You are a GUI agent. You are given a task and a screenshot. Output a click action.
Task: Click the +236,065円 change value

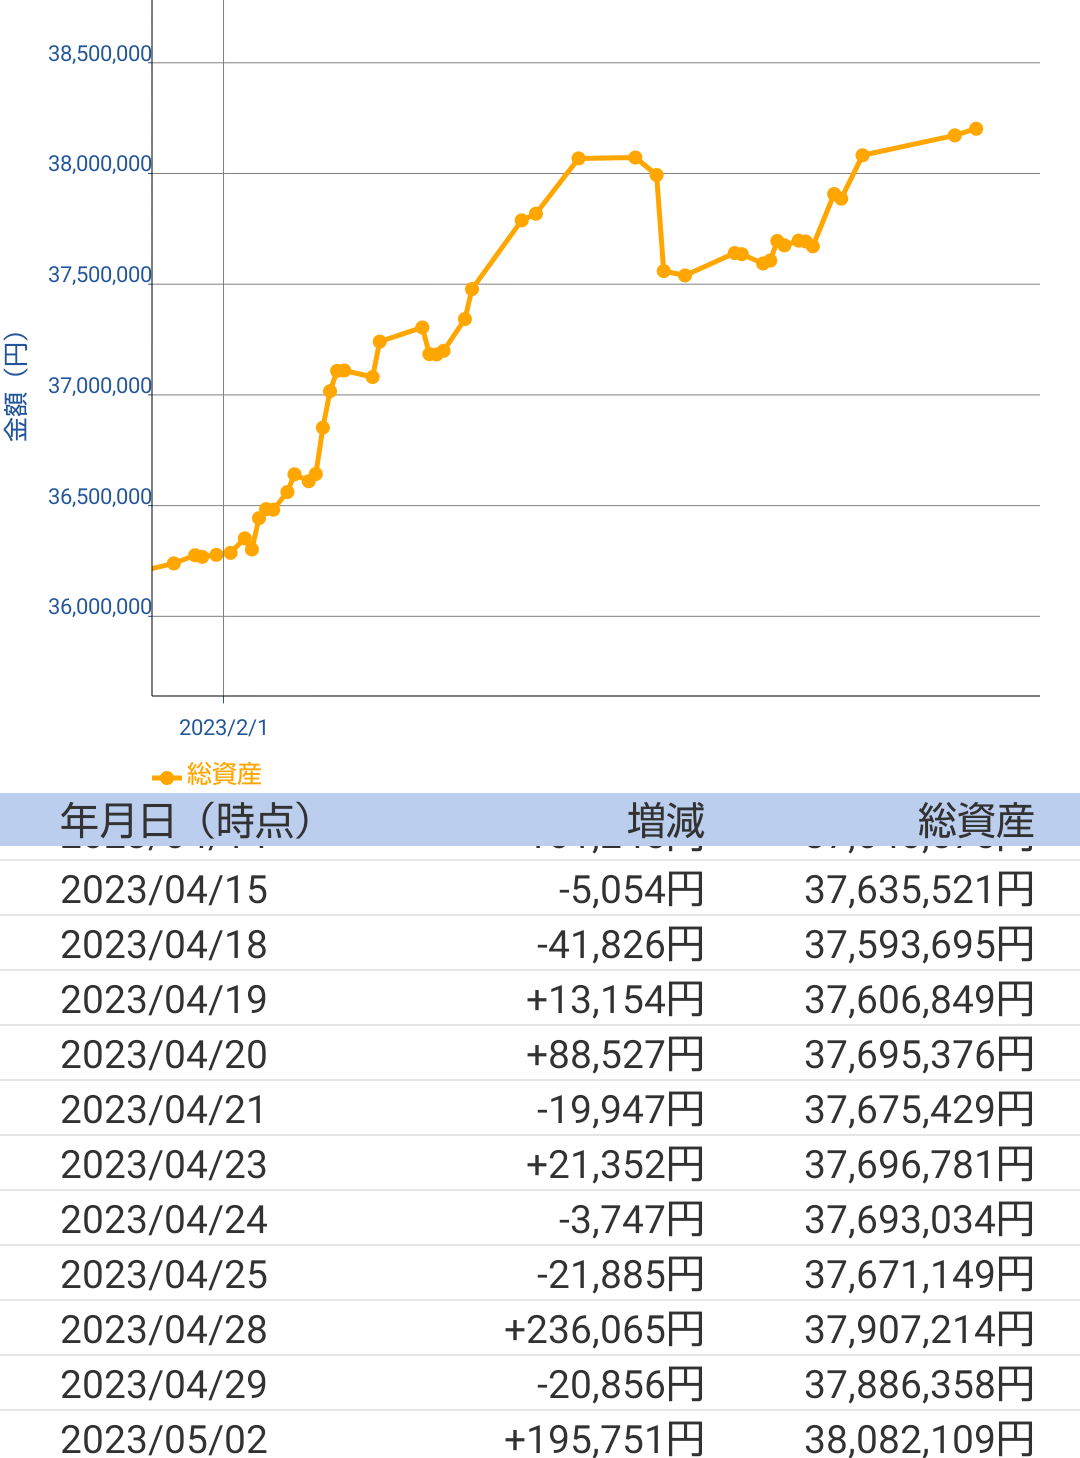[604, 1330]
